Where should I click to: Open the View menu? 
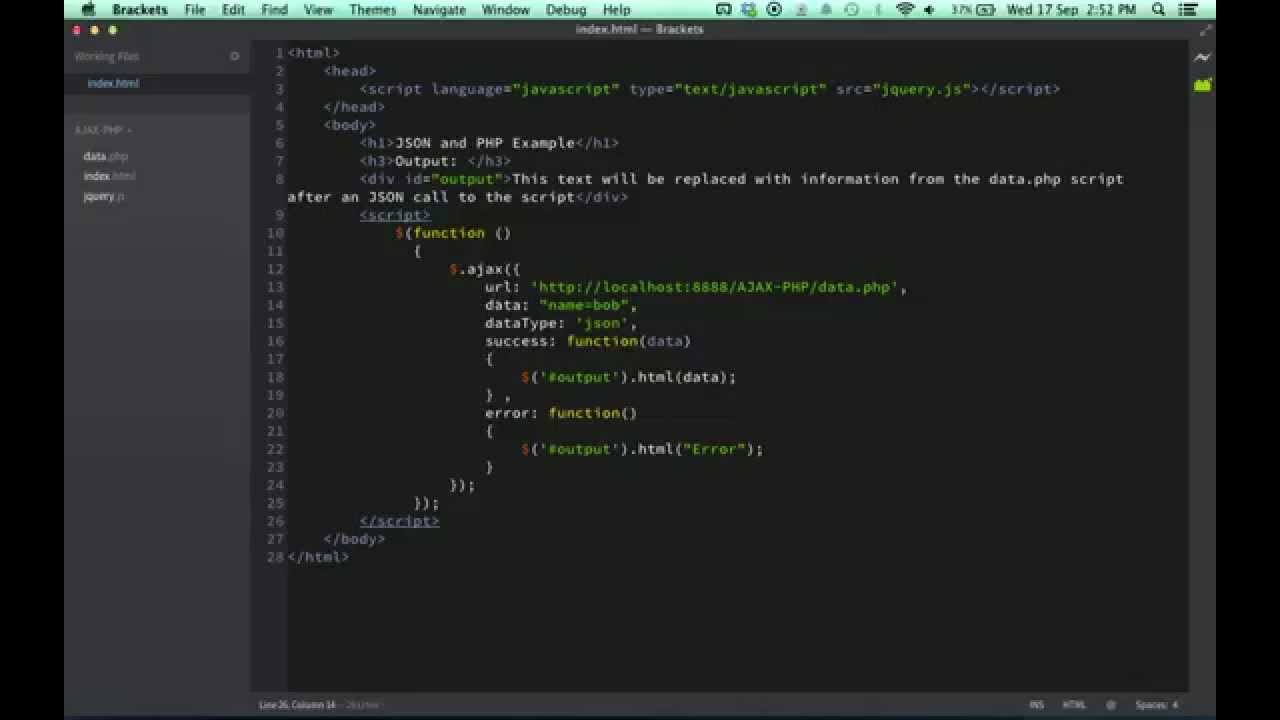pyautogui.click(x=318, y=10)
